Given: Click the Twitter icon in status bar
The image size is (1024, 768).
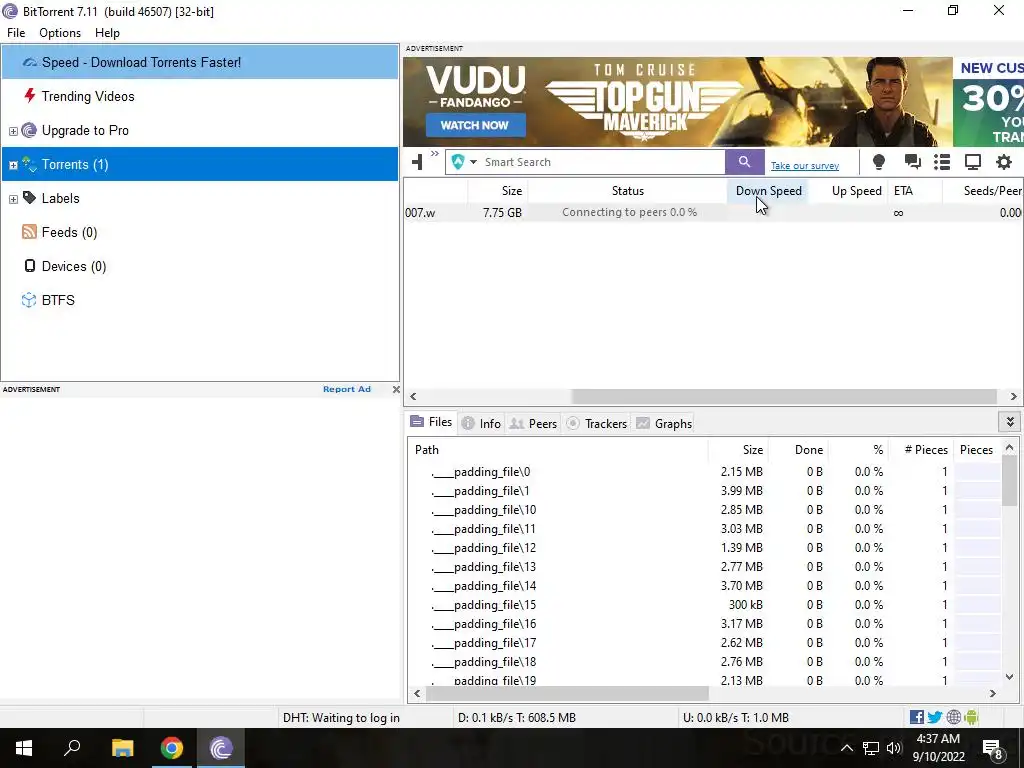Looking at the screenshot, I should point(935,717).
